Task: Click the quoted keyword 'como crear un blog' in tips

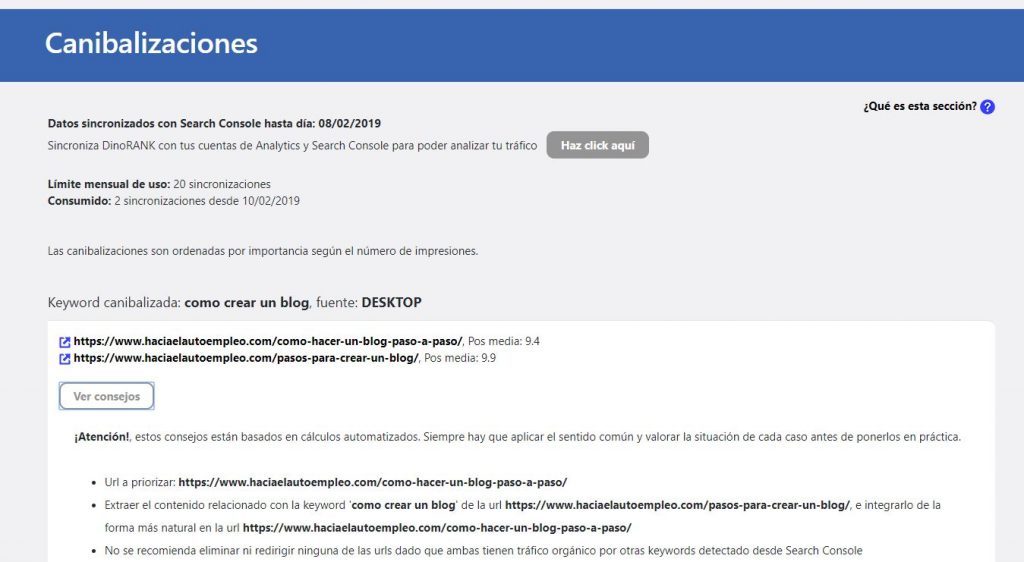Action: pyautogui.click(x=401, y=505)
